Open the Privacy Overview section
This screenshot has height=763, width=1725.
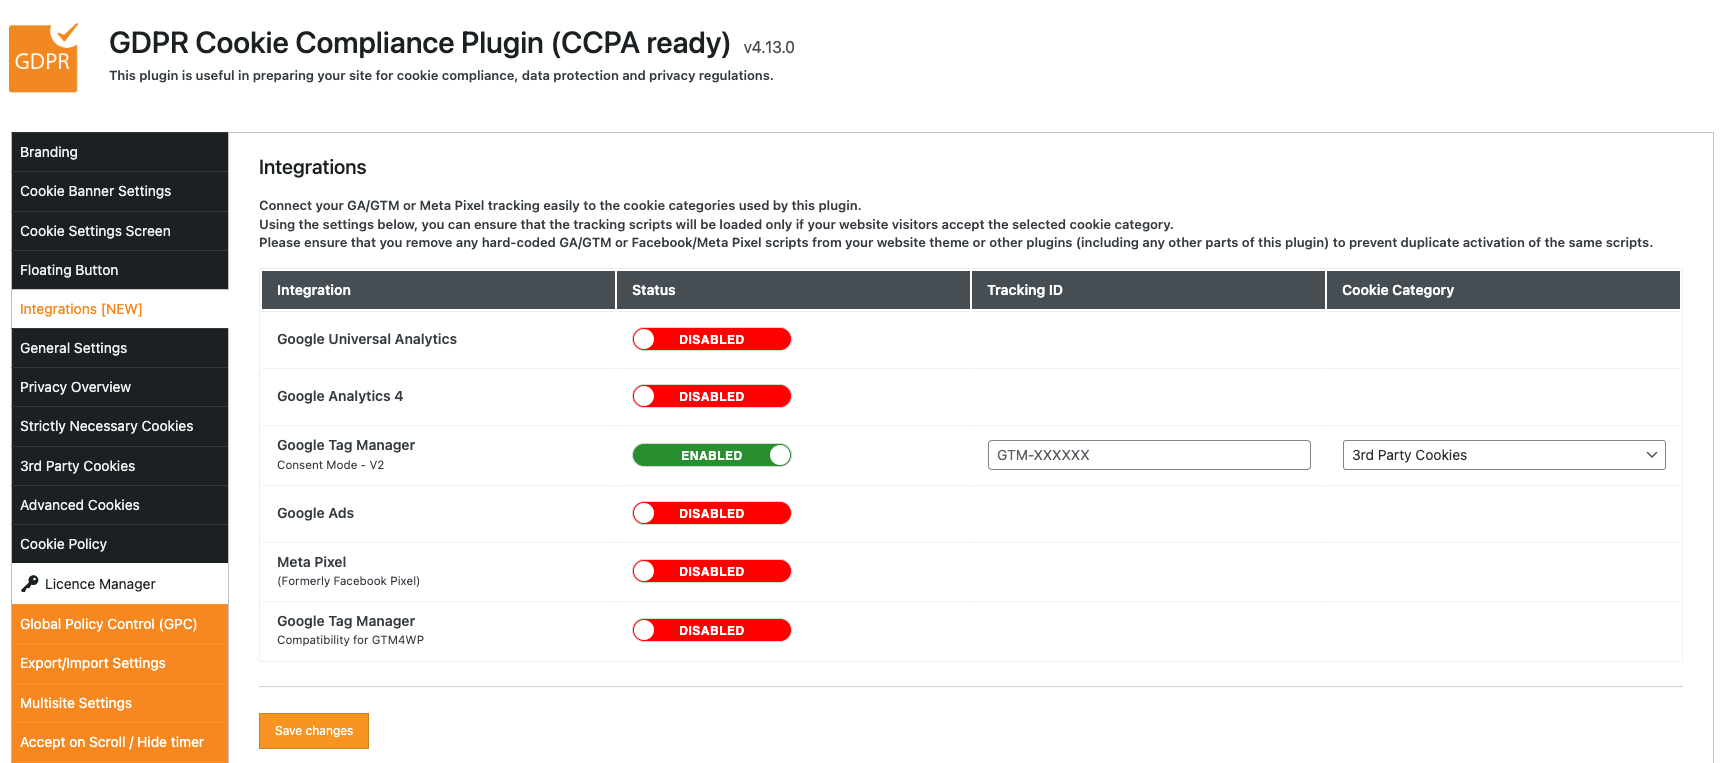click(120, 387)
